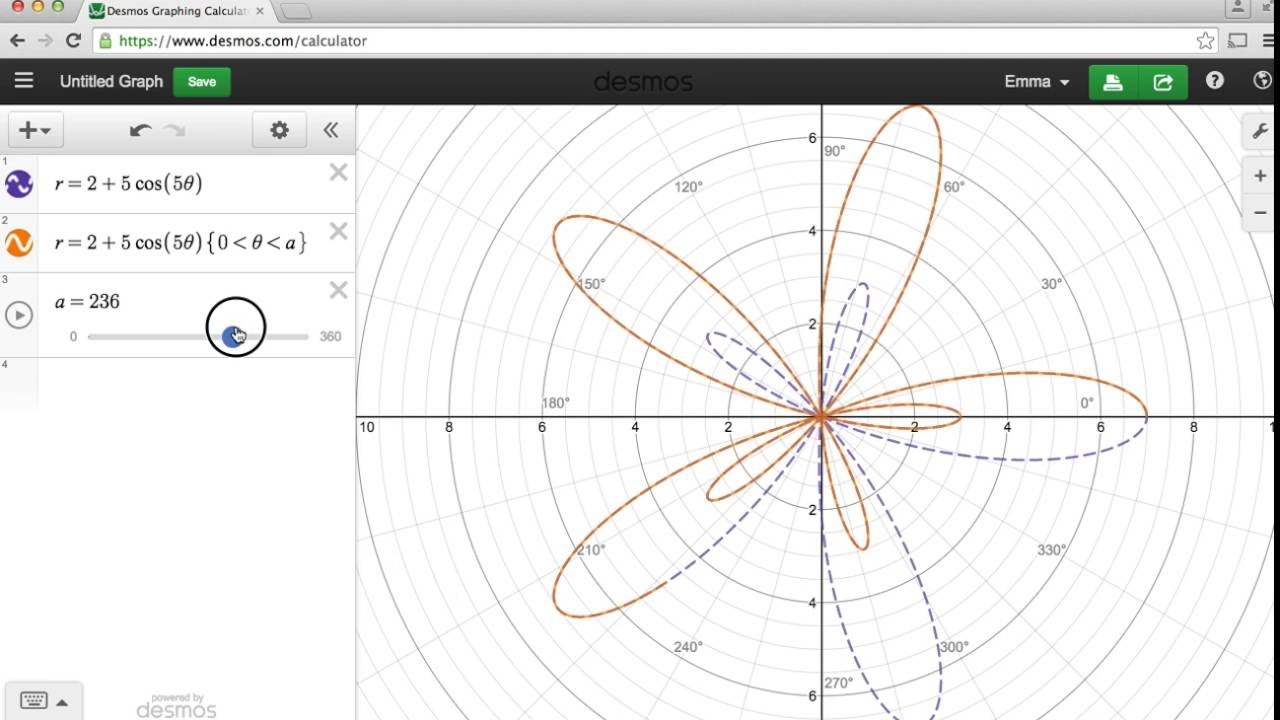Open the Chrome cast icon
Image resolution: width=1280 pixels, height=720 pixels.
click(1237, 41)
